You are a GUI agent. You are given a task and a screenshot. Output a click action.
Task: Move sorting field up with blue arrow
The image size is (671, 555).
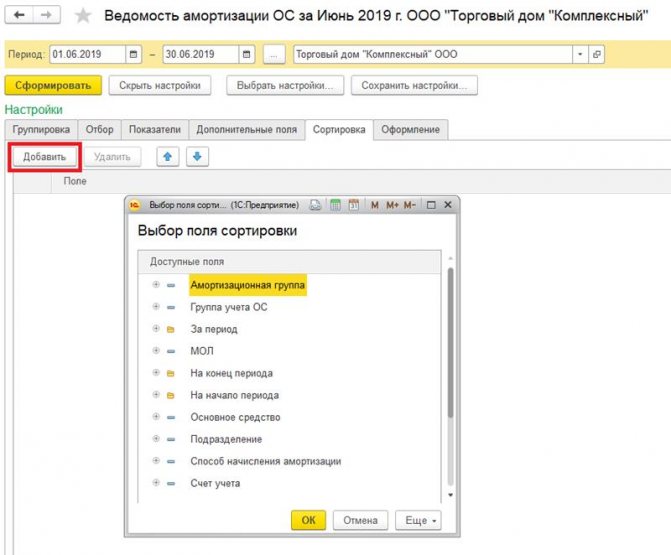[x=168, y=157]
